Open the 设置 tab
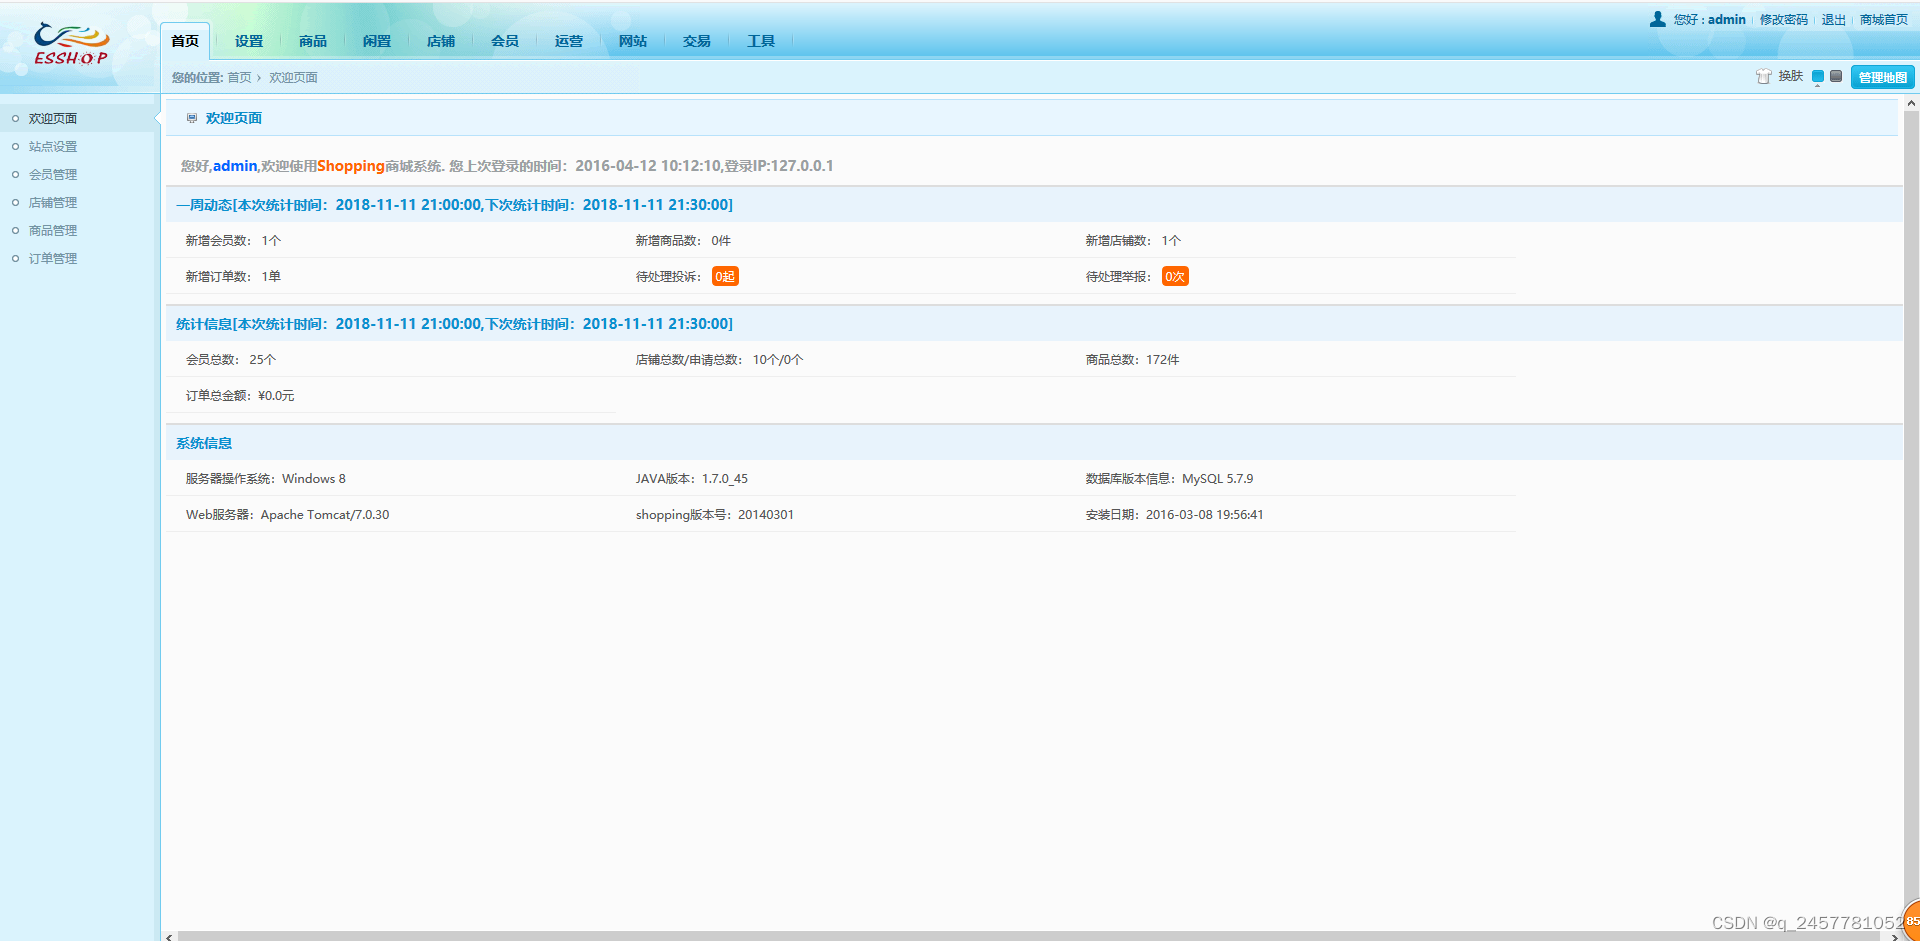This screenshot has width=1920, height=941. coord(248,40)
